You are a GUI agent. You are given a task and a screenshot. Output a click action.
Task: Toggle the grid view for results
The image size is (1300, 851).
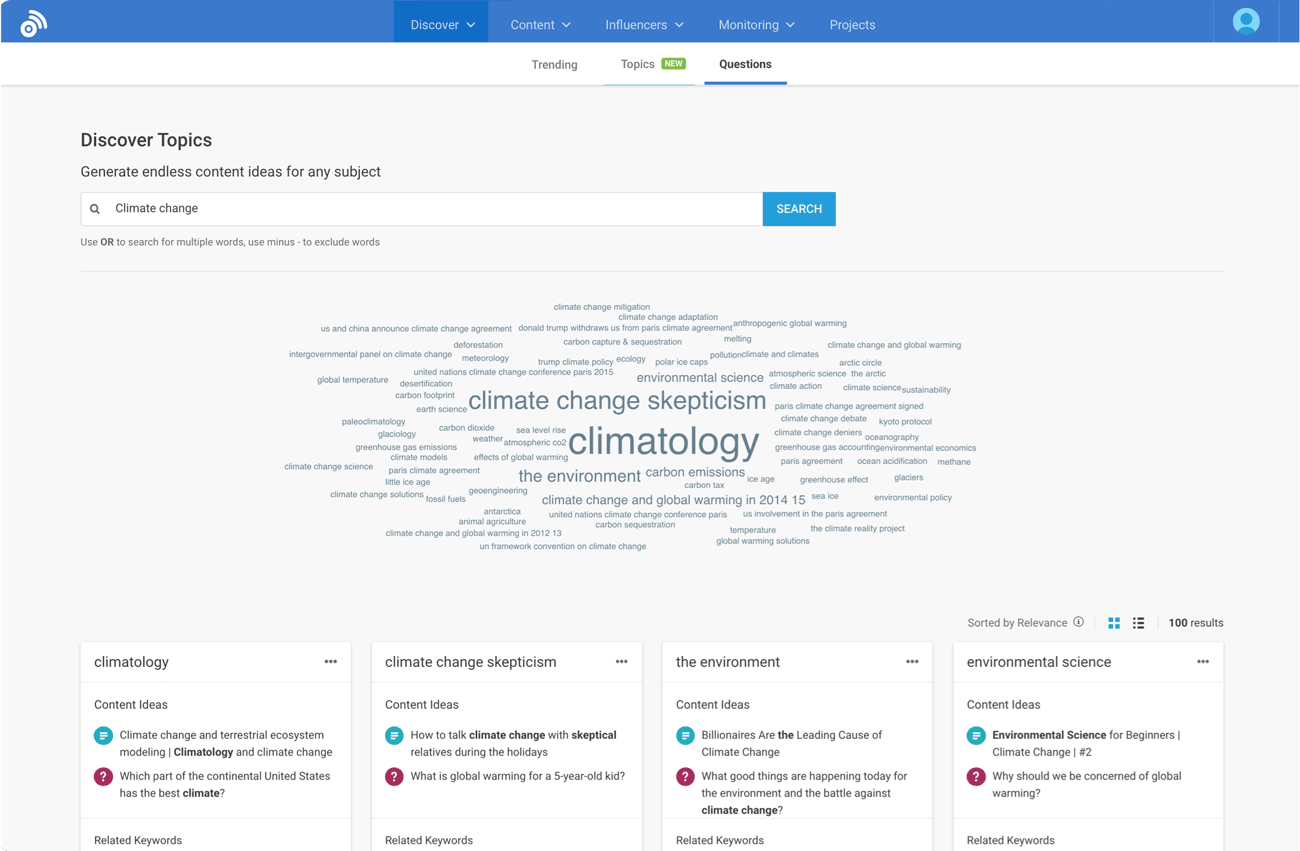tap(1114, 622)
